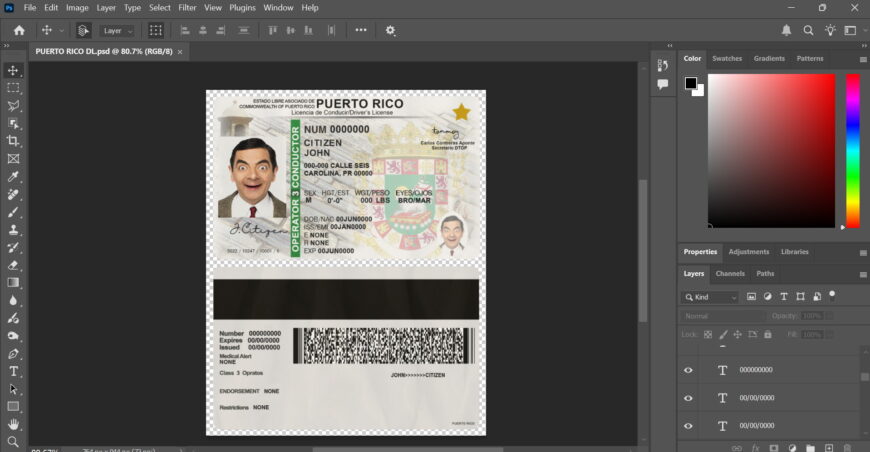The height and width of the screenshot is (452, 870).
Task: Pick the Eyedropper tool
Action: (13, 176)
